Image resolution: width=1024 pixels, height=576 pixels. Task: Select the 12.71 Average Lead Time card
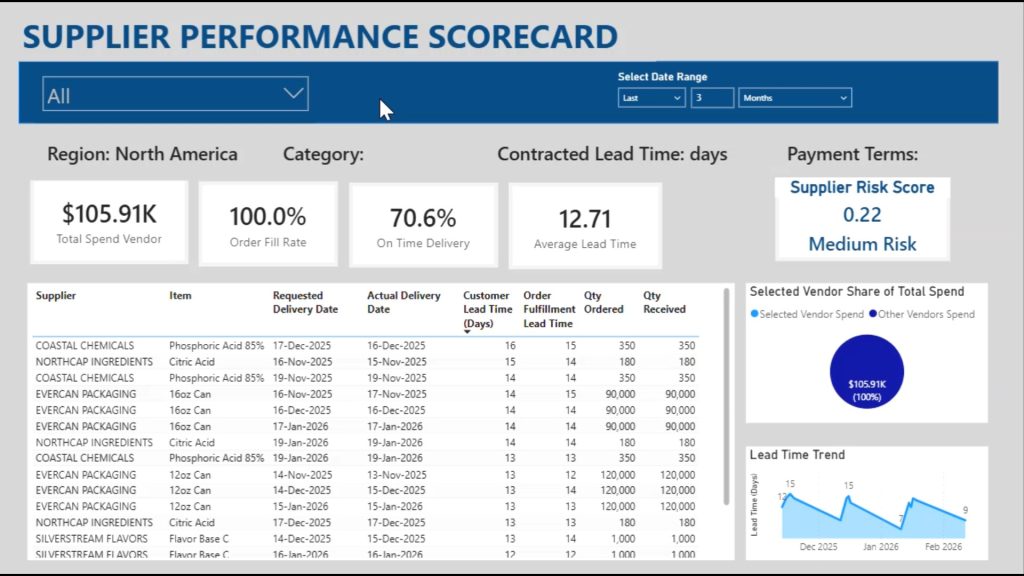(585, 225)
